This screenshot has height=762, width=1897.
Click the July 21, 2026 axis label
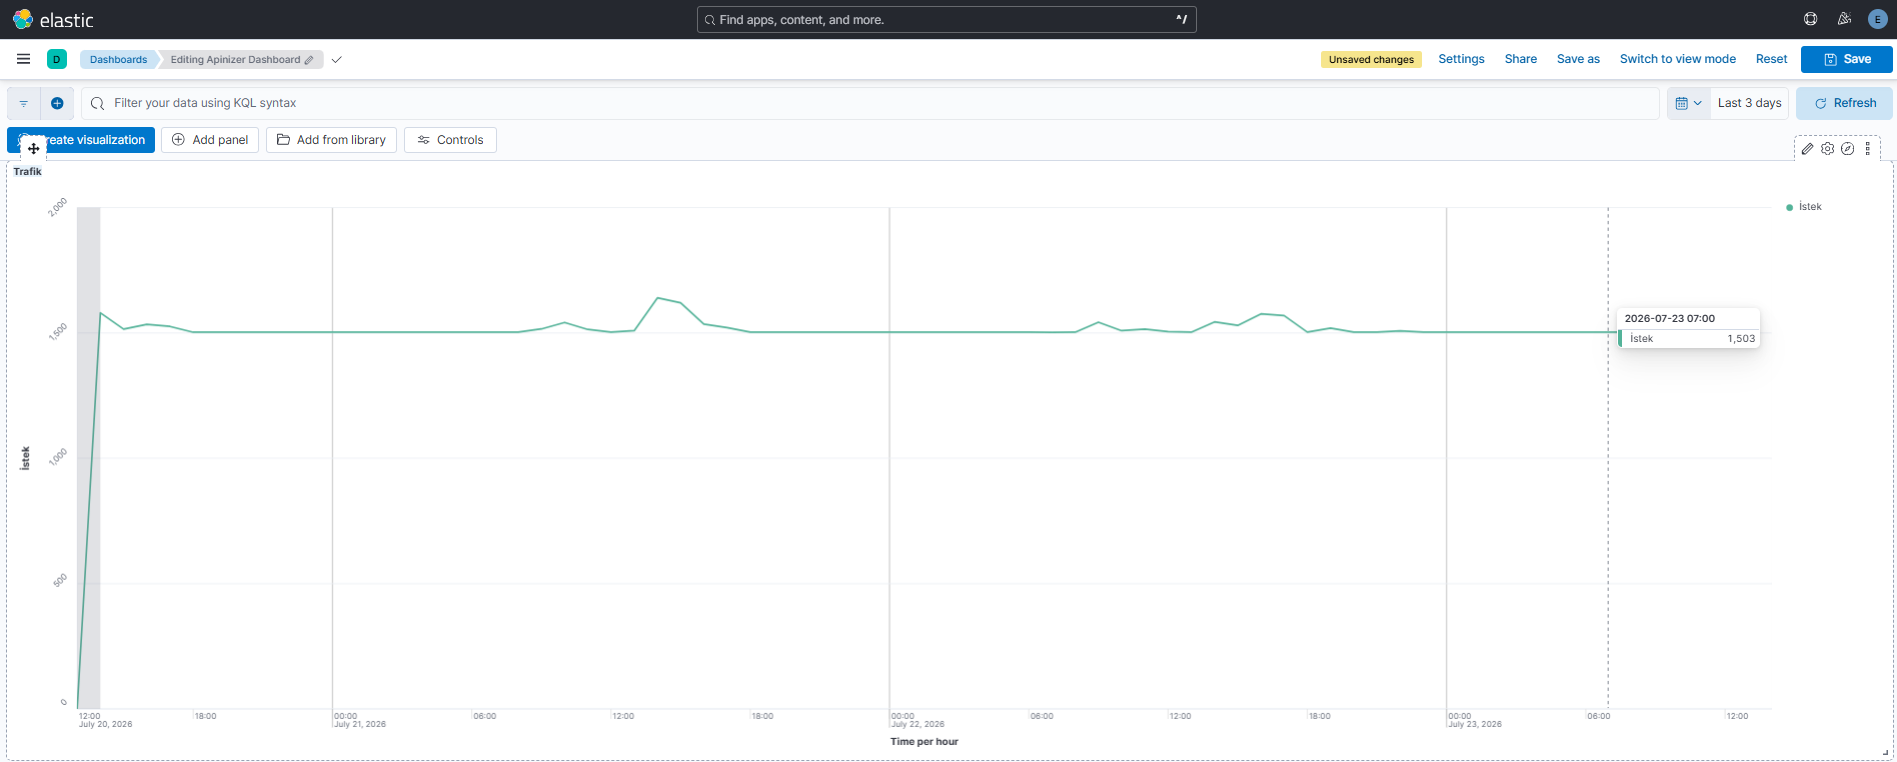tap(360, 724)
